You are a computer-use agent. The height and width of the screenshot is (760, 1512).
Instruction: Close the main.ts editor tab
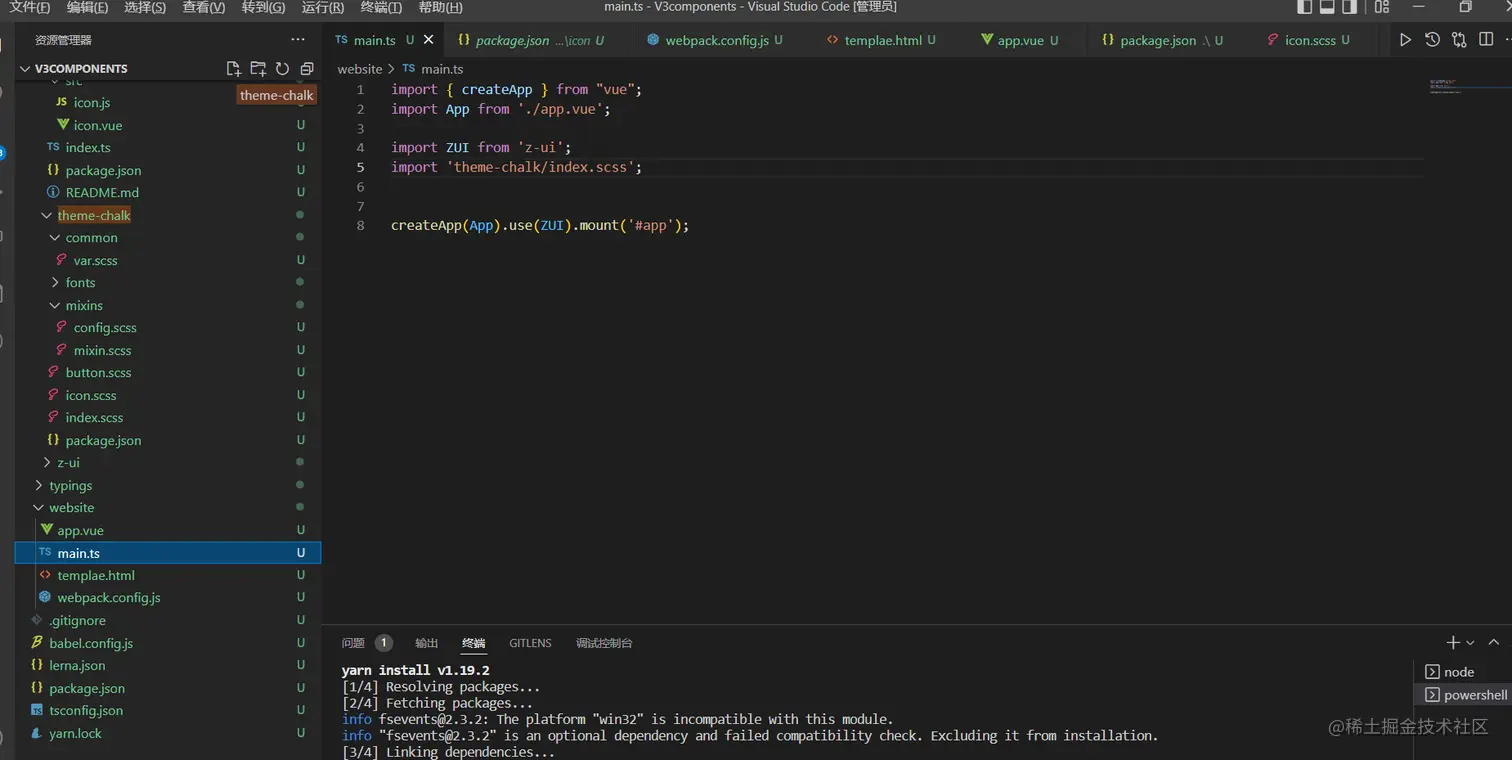[429, 40]
